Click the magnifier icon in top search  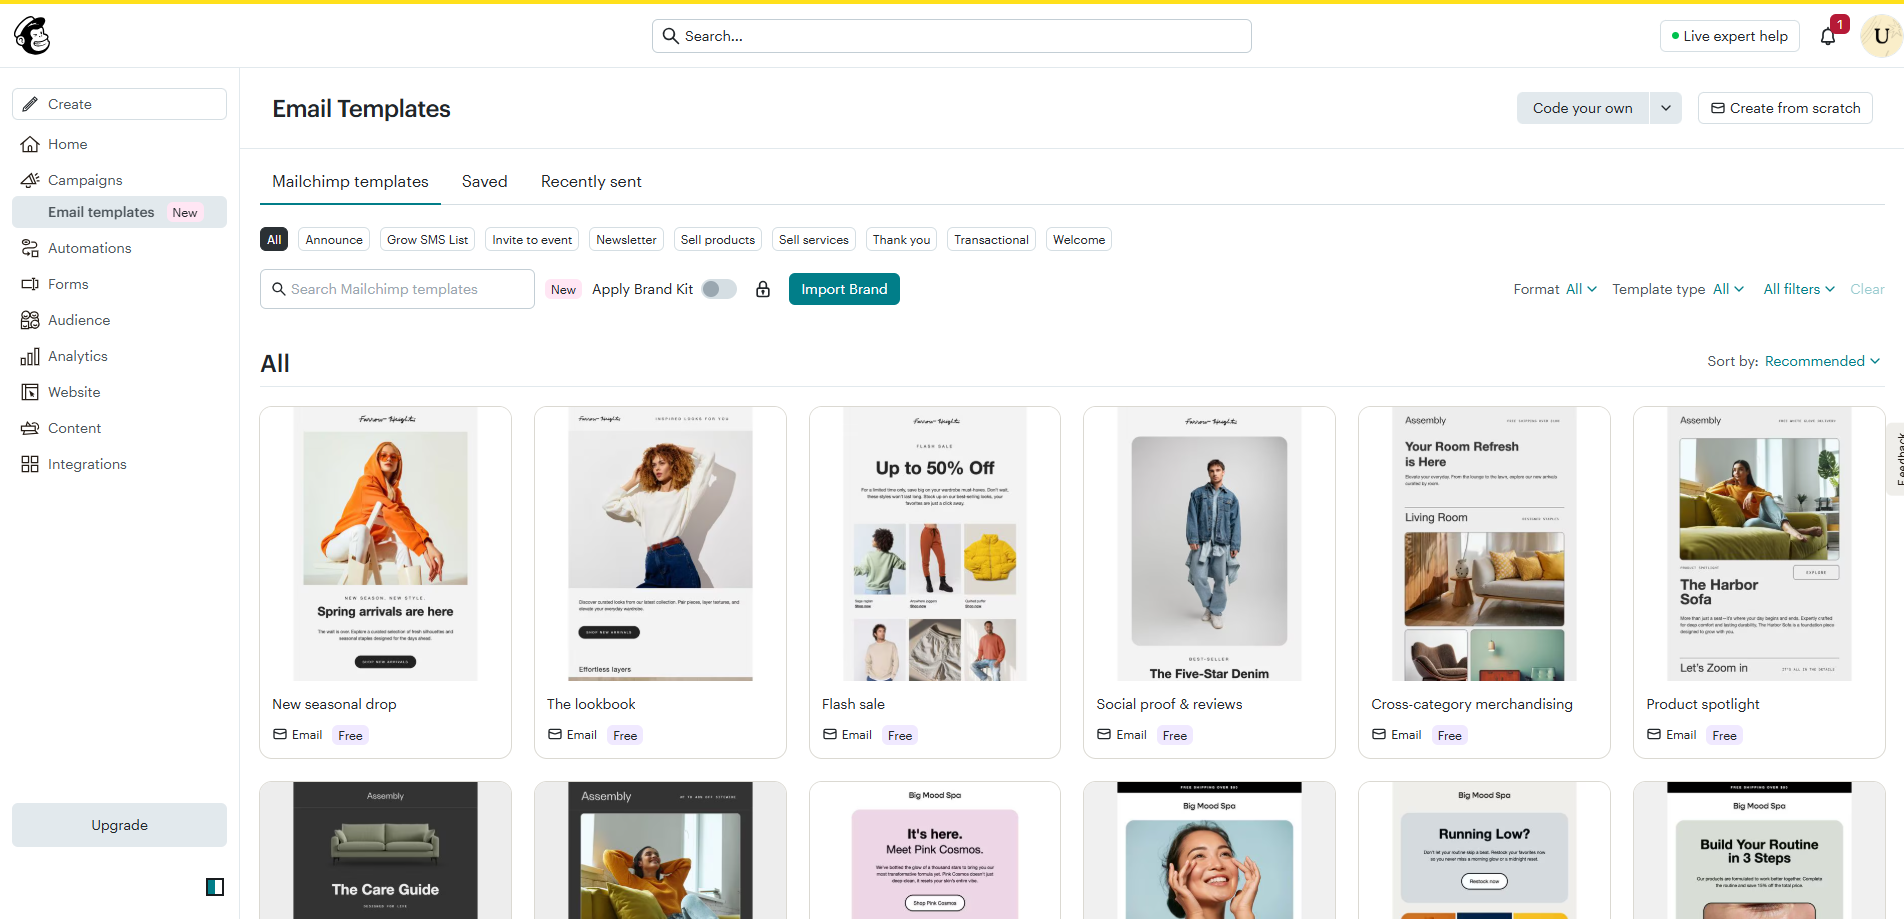[x=671, y=36]
